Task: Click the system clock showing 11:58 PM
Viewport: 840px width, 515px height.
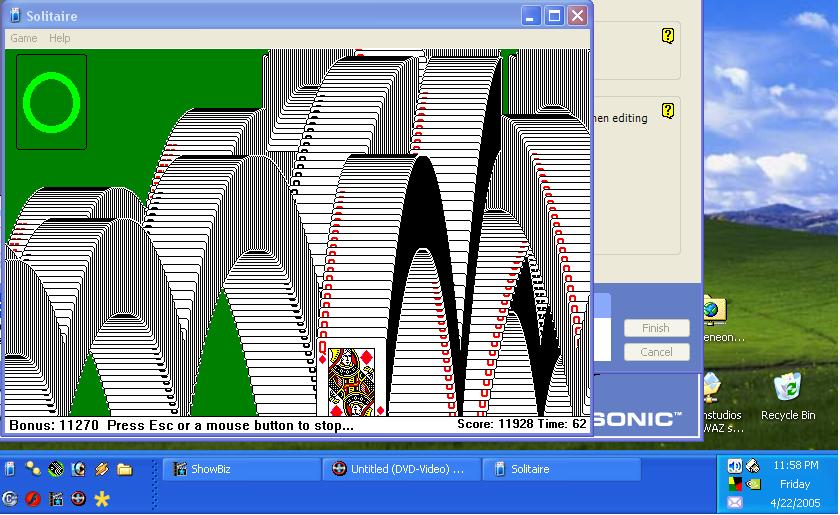Action: pos(795,466)
